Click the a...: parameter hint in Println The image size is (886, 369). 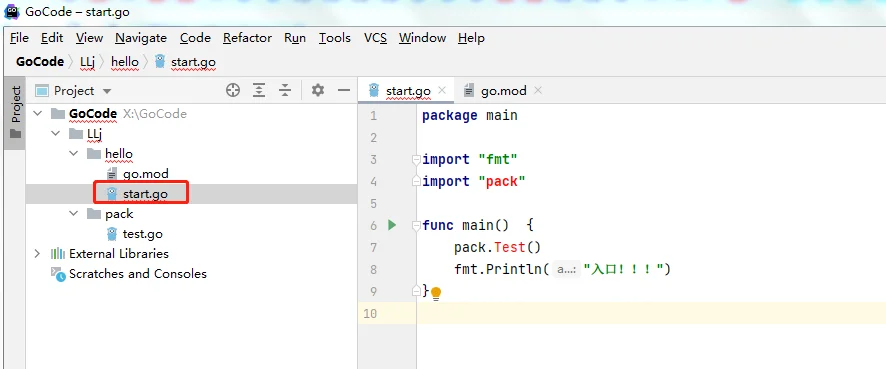566,270
